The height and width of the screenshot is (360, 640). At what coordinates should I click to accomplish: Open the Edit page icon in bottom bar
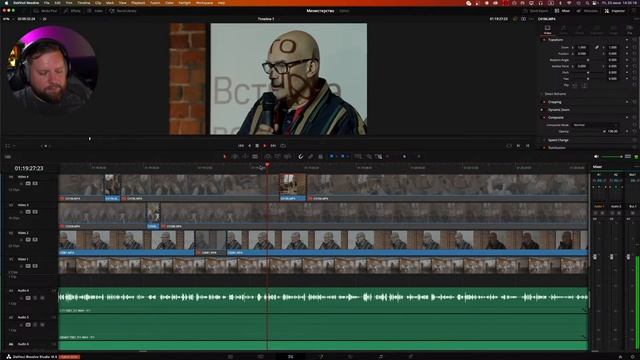(291, 357)
